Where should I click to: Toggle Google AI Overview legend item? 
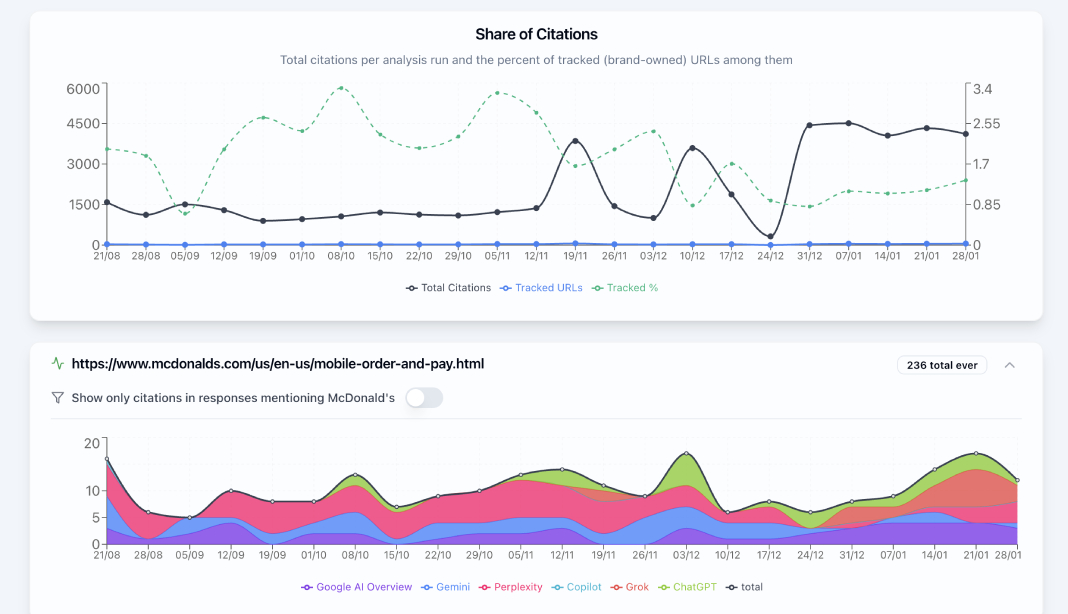pyautogui.click(x=356, y=587)
